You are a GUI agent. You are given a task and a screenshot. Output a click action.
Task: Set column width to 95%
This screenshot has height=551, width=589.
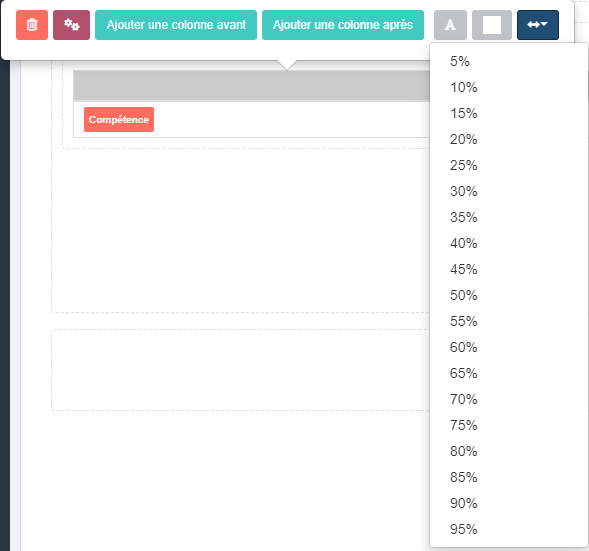(x=509, y=529)
